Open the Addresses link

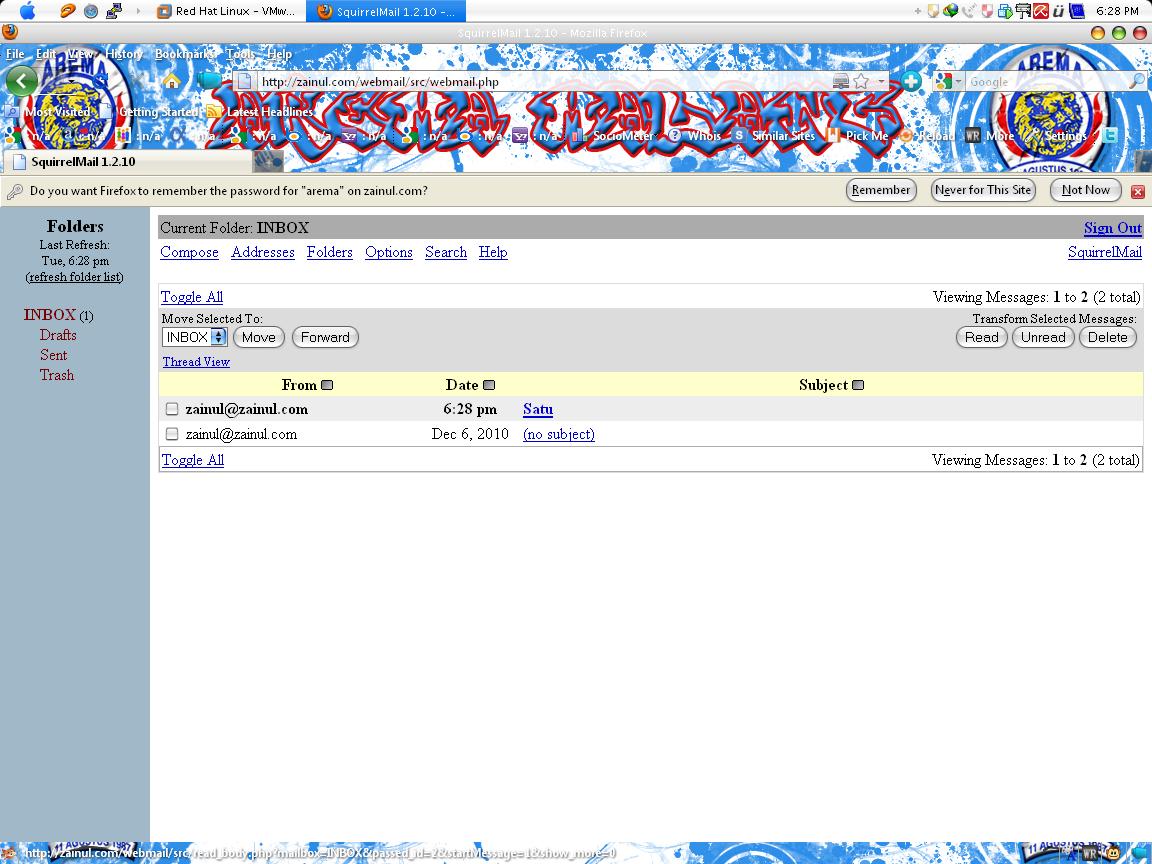(x=263, y=252)
